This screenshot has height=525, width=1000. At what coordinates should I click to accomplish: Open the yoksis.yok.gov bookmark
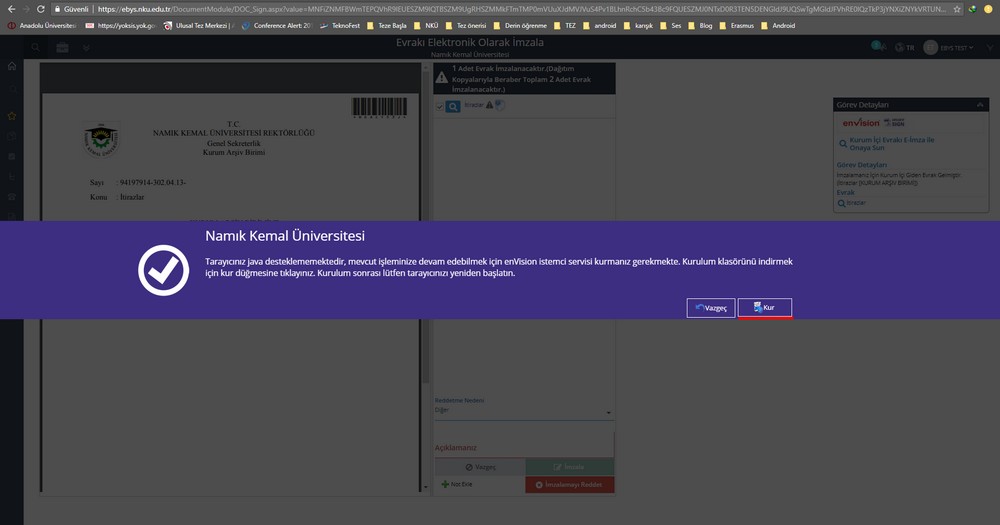coord(121,26)
